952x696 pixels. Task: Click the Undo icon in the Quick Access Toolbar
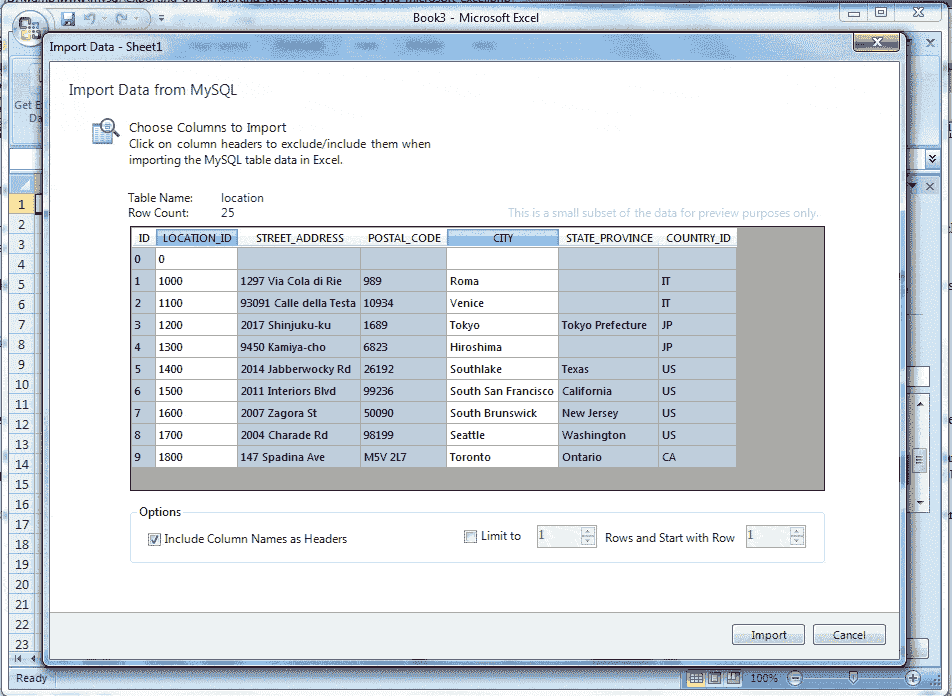[90, 18]
